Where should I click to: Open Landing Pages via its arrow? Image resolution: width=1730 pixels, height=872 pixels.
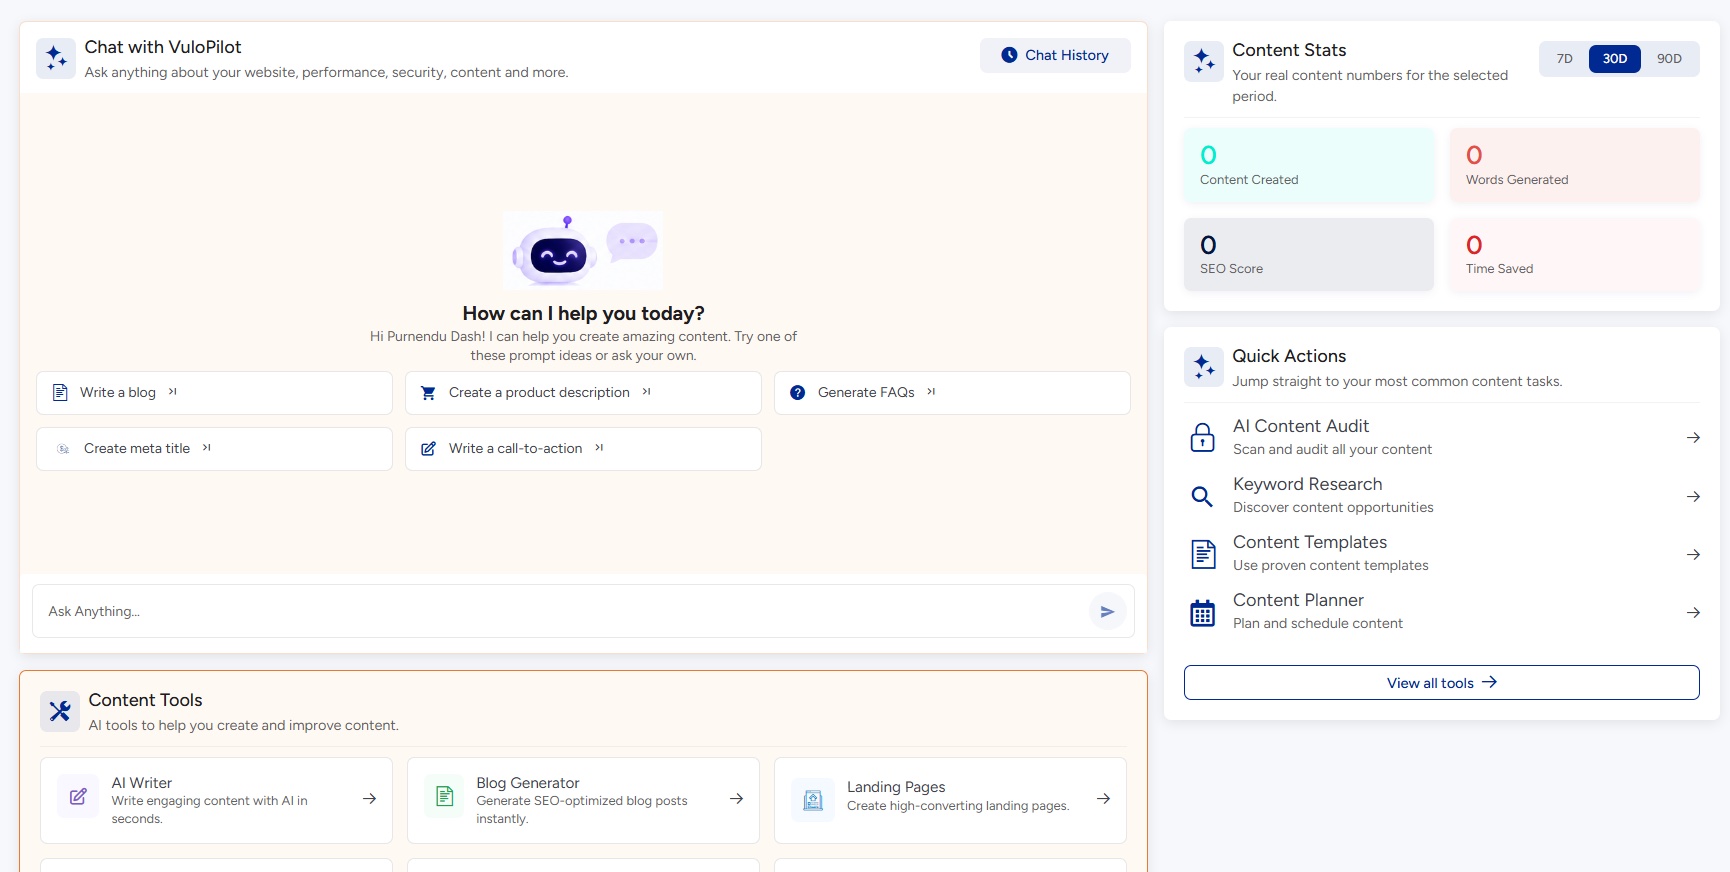(1103, 798)
